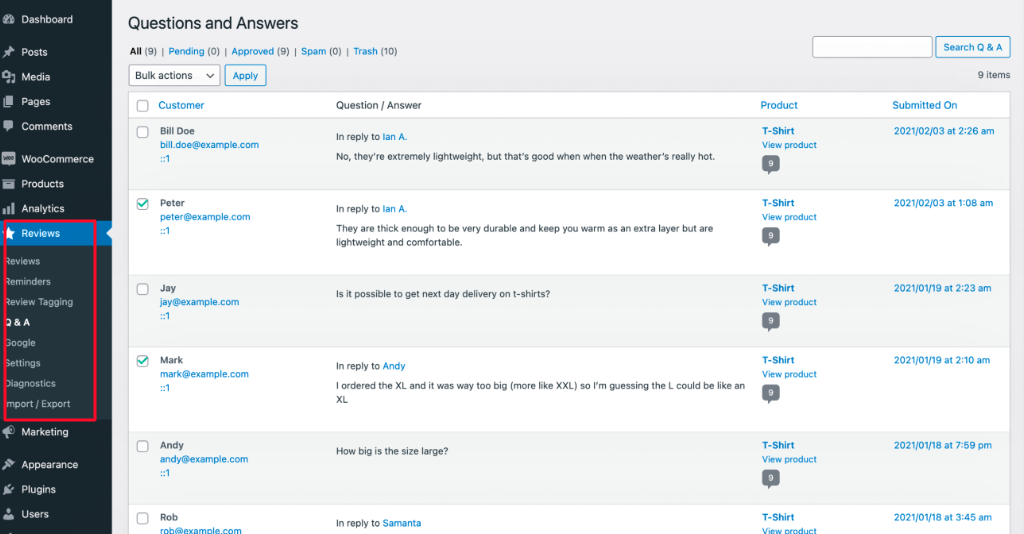1024x534 pixels.
Task: Open the Settings submenu item
Action: [22, 363]
